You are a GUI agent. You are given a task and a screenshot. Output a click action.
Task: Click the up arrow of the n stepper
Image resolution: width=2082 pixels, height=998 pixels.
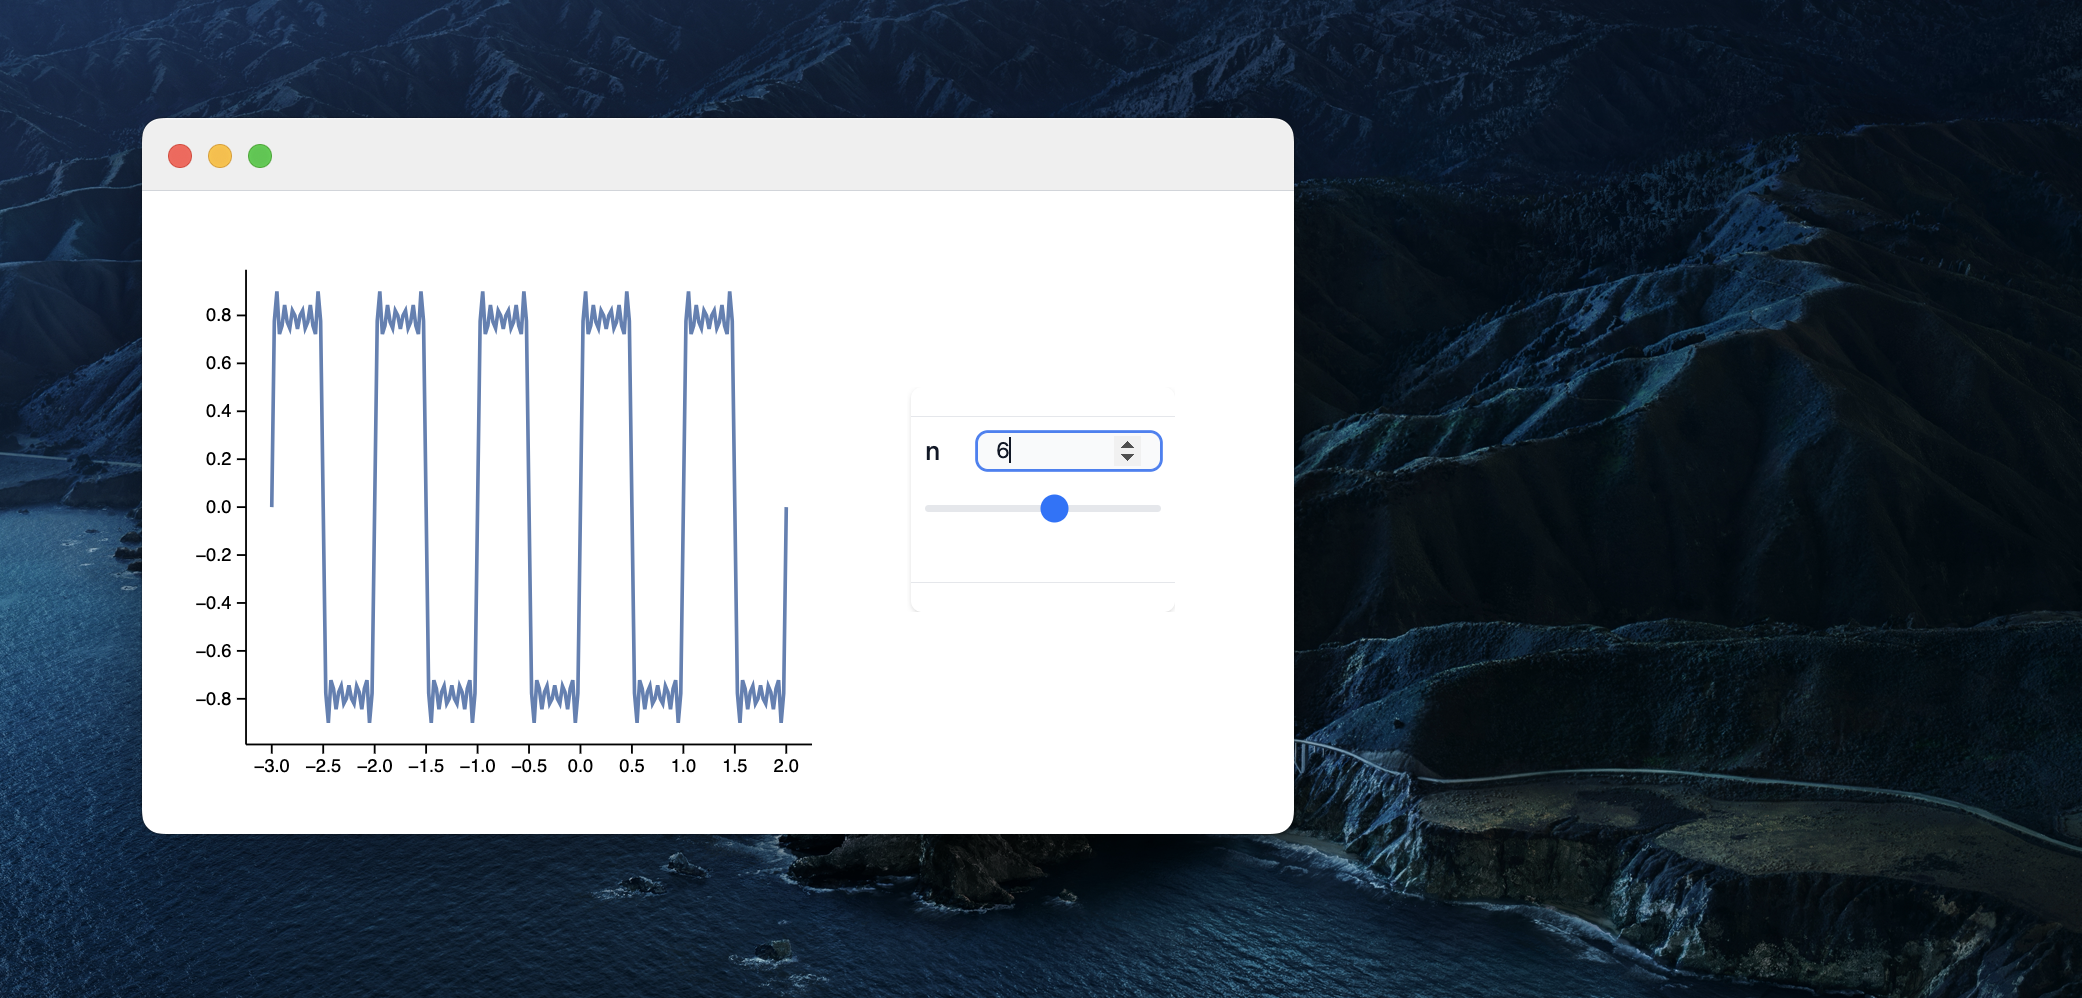click(1127, 445)
